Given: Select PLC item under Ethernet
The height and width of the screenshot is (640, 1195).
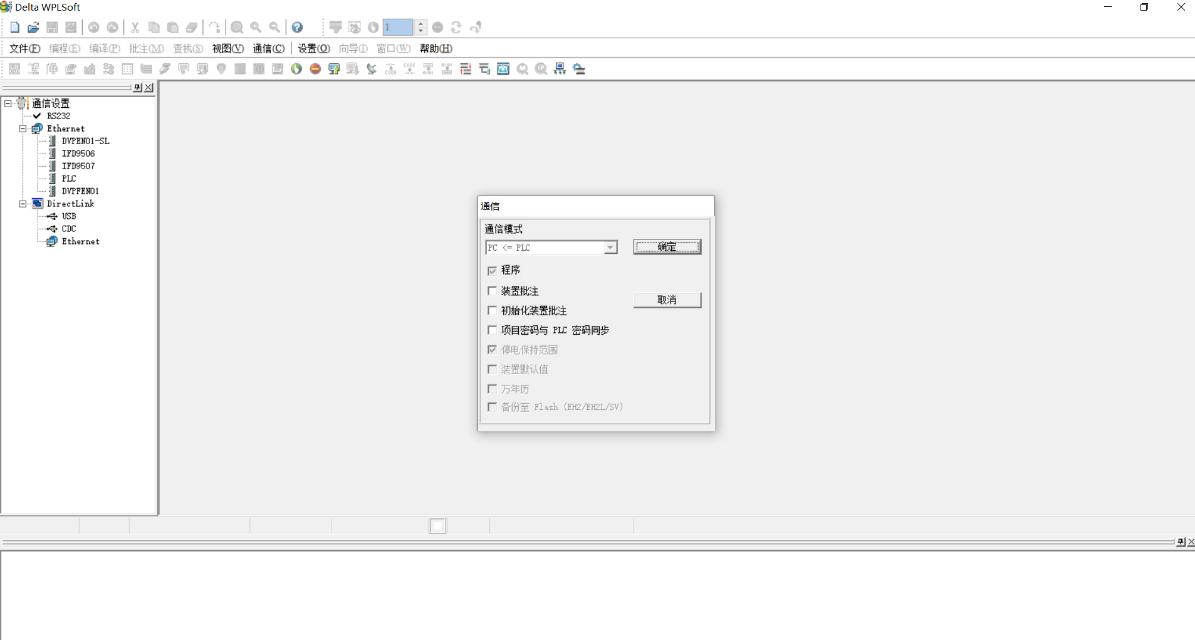Looking at the screenshot, I should (69, 178).
